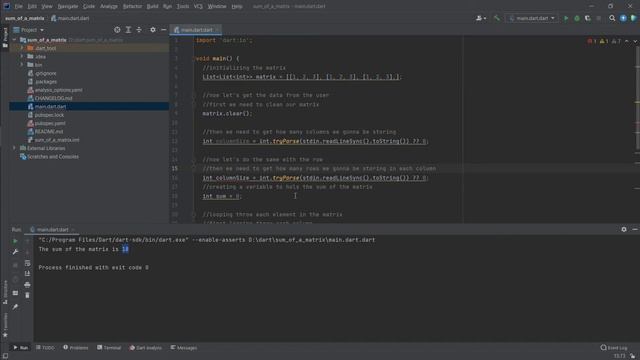
Task: Open the Project panel gear settings
Action: coord(153,30)
